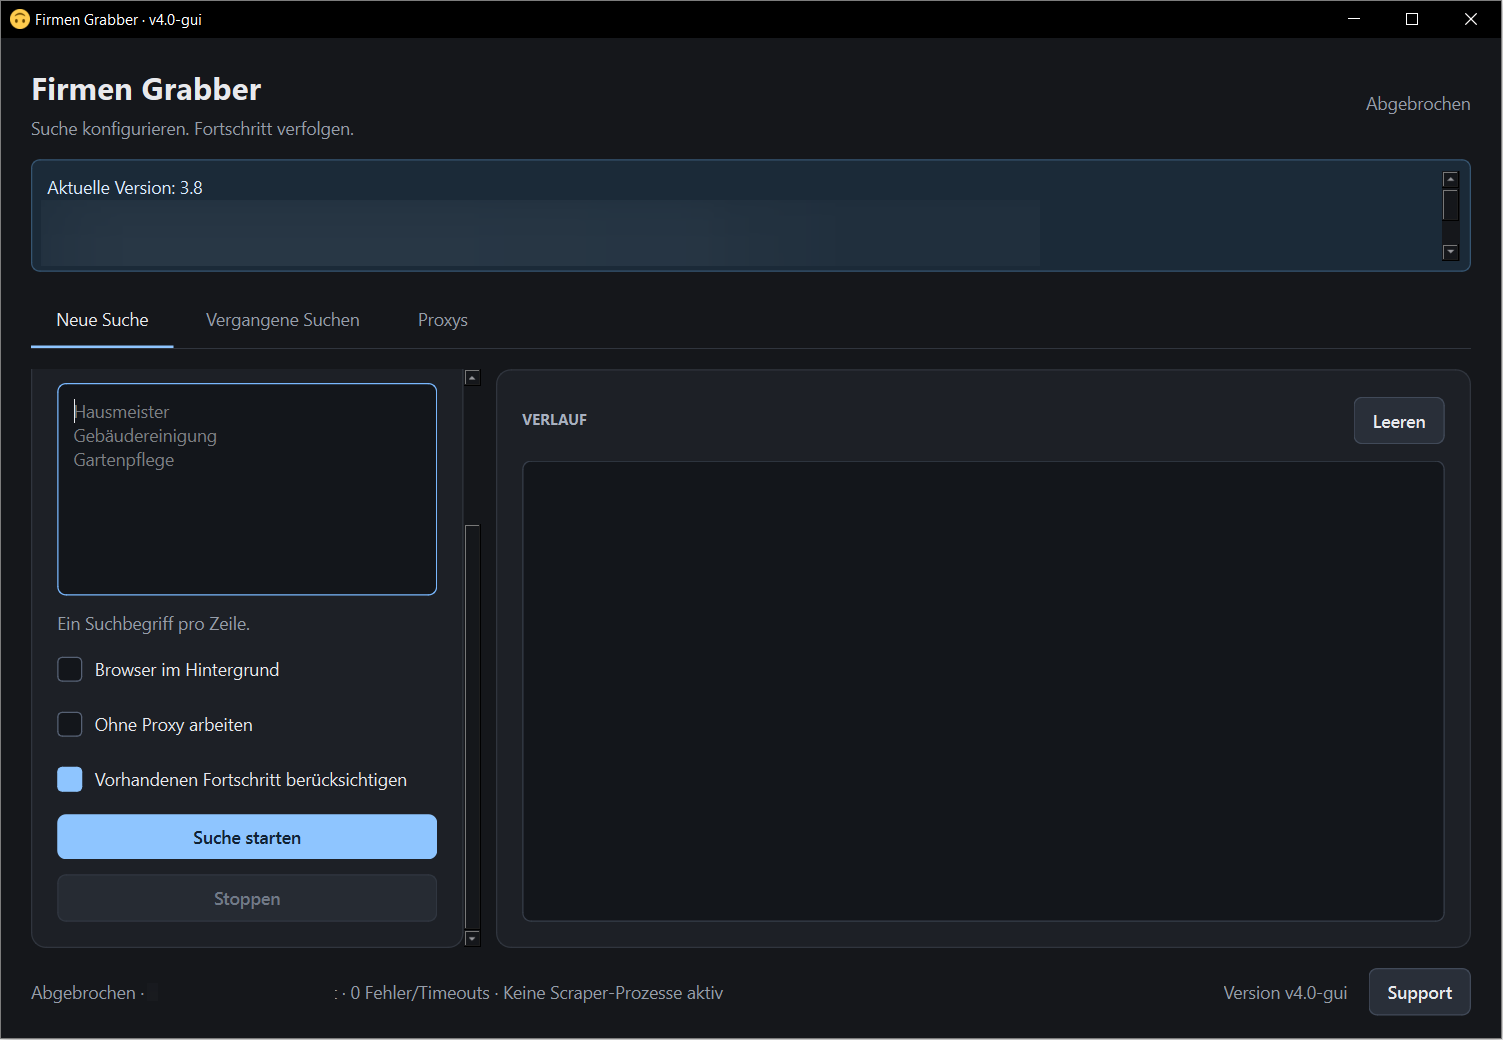The height and width of the screenshot is (1040, 1503).
Task: Go to the Proxys tab
Action: point(443,320)
